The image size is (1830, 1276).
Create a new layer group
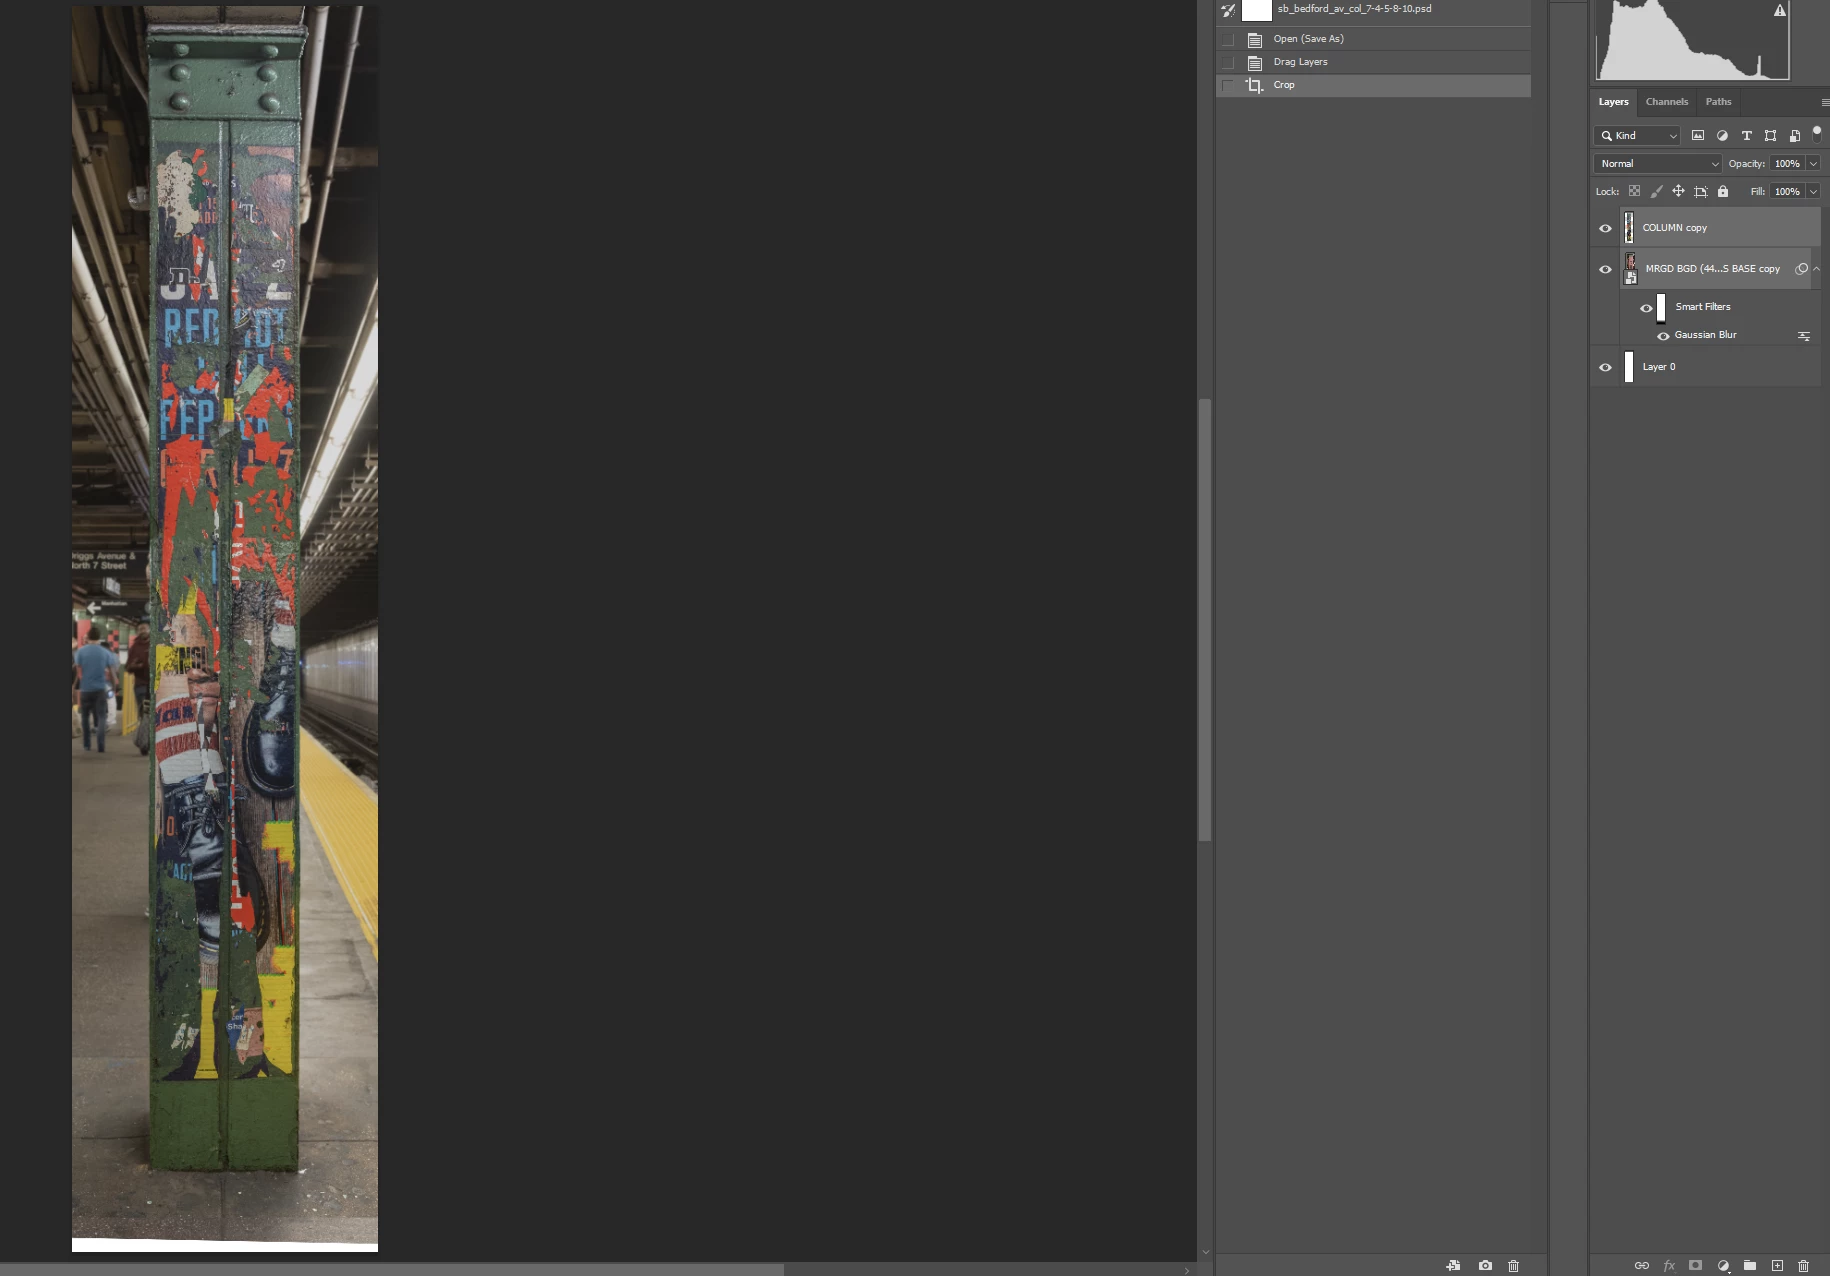[x=1749, y=1265]
